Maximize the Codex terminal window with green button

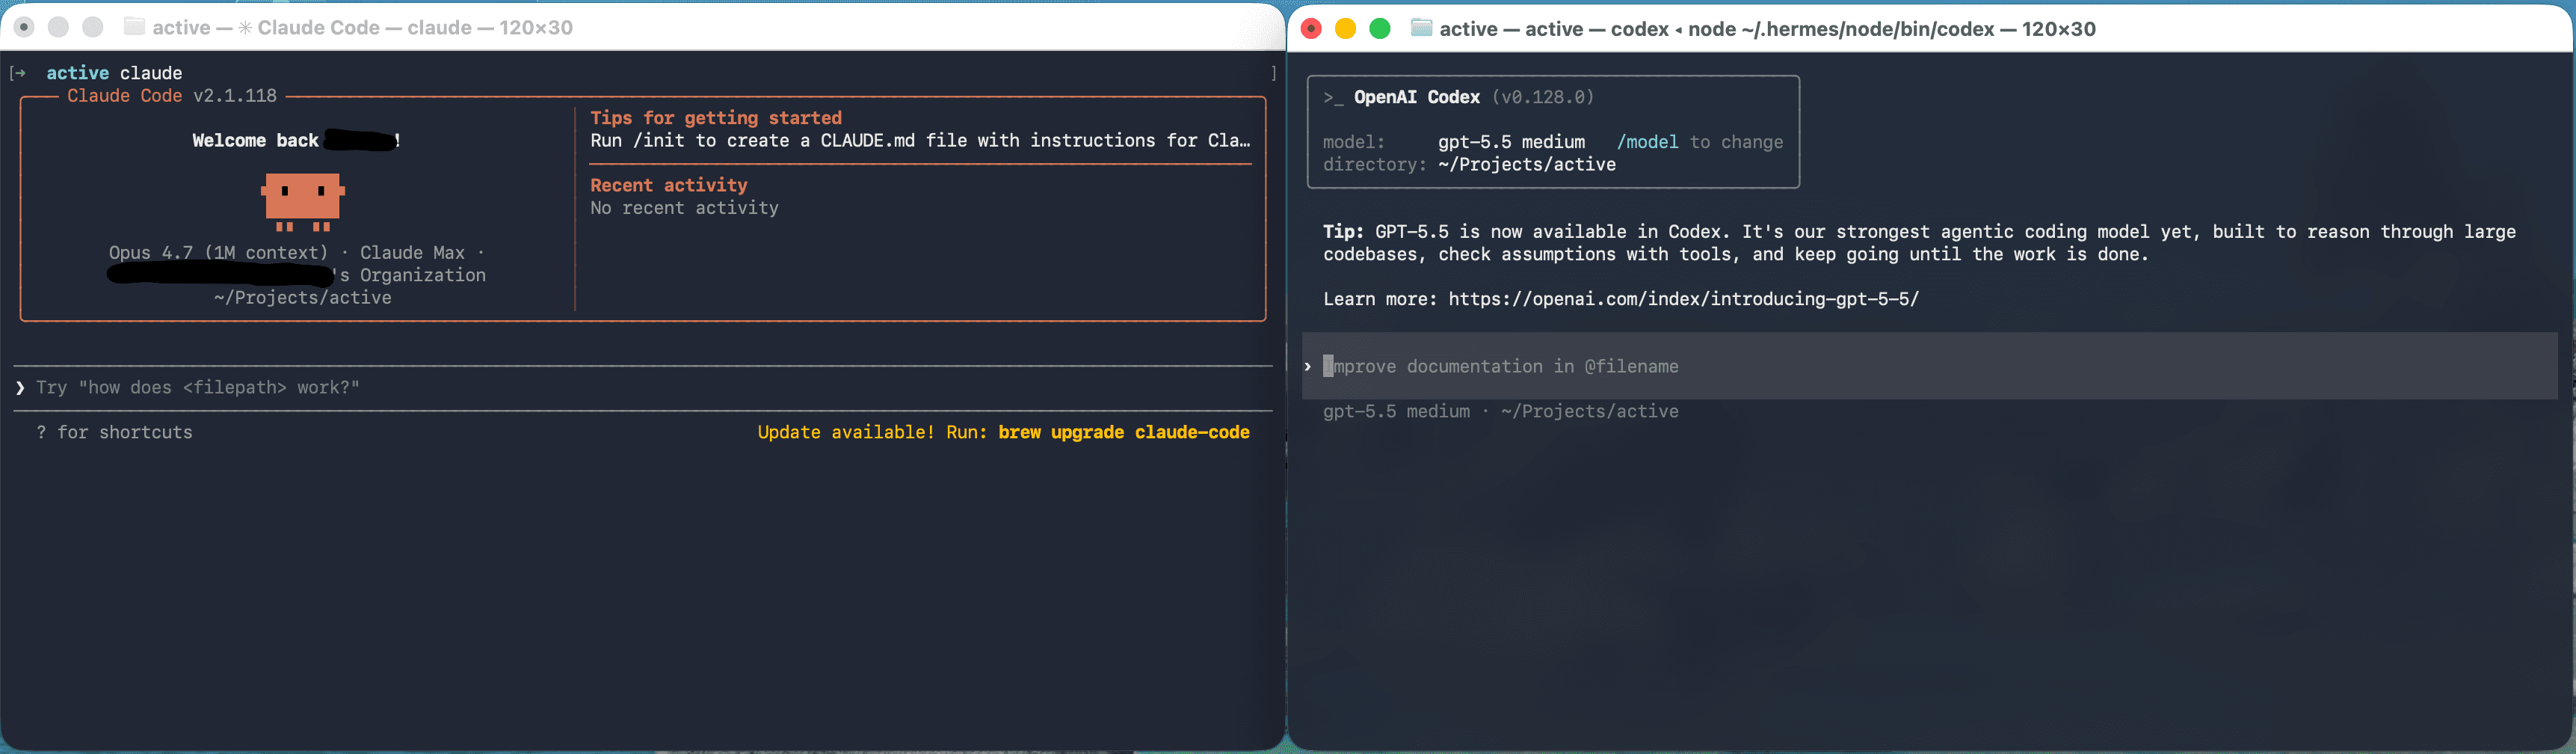click(1379, 29)
